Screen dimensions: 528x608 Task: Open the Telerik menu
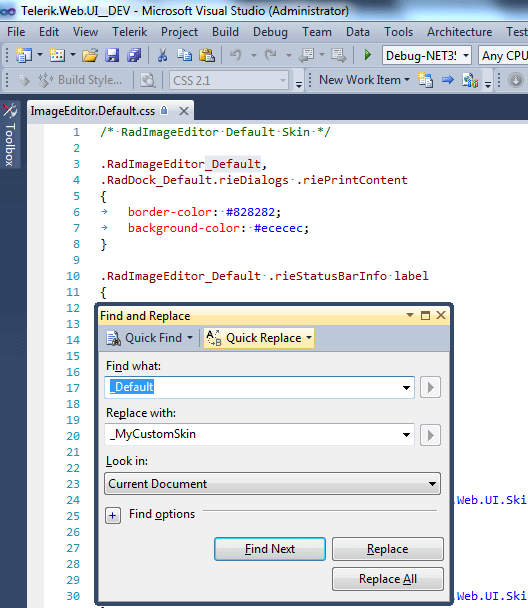129,32
